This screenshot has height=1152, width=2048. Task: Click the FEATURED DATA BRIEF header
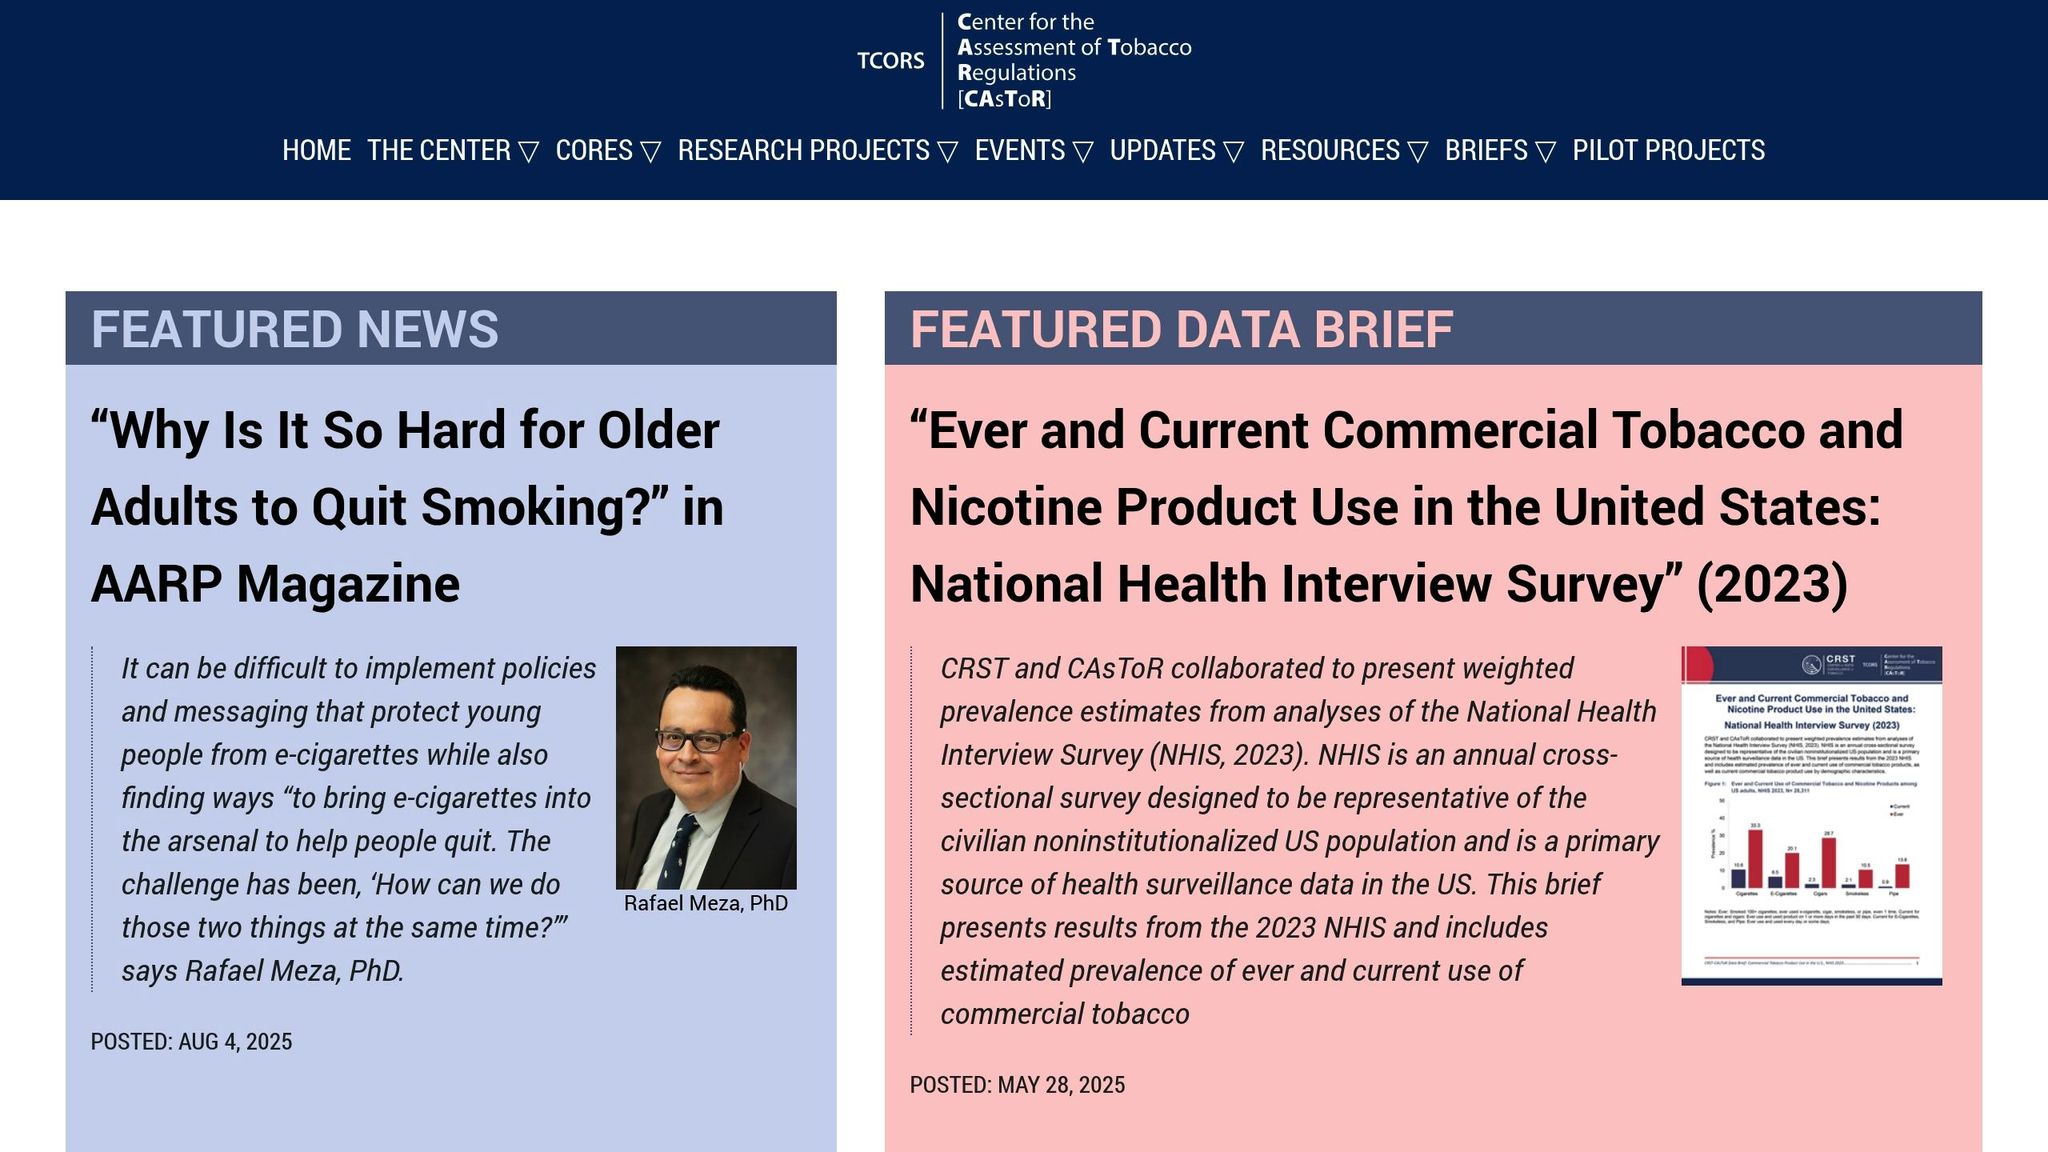point(1181,329)
